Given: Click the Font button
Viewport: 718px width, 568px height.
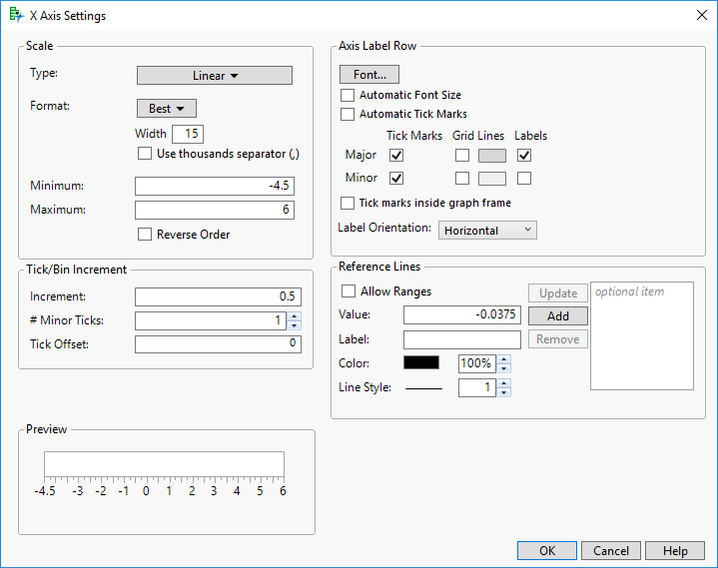Looking at the screenshot, I should [x=369, y=75].
